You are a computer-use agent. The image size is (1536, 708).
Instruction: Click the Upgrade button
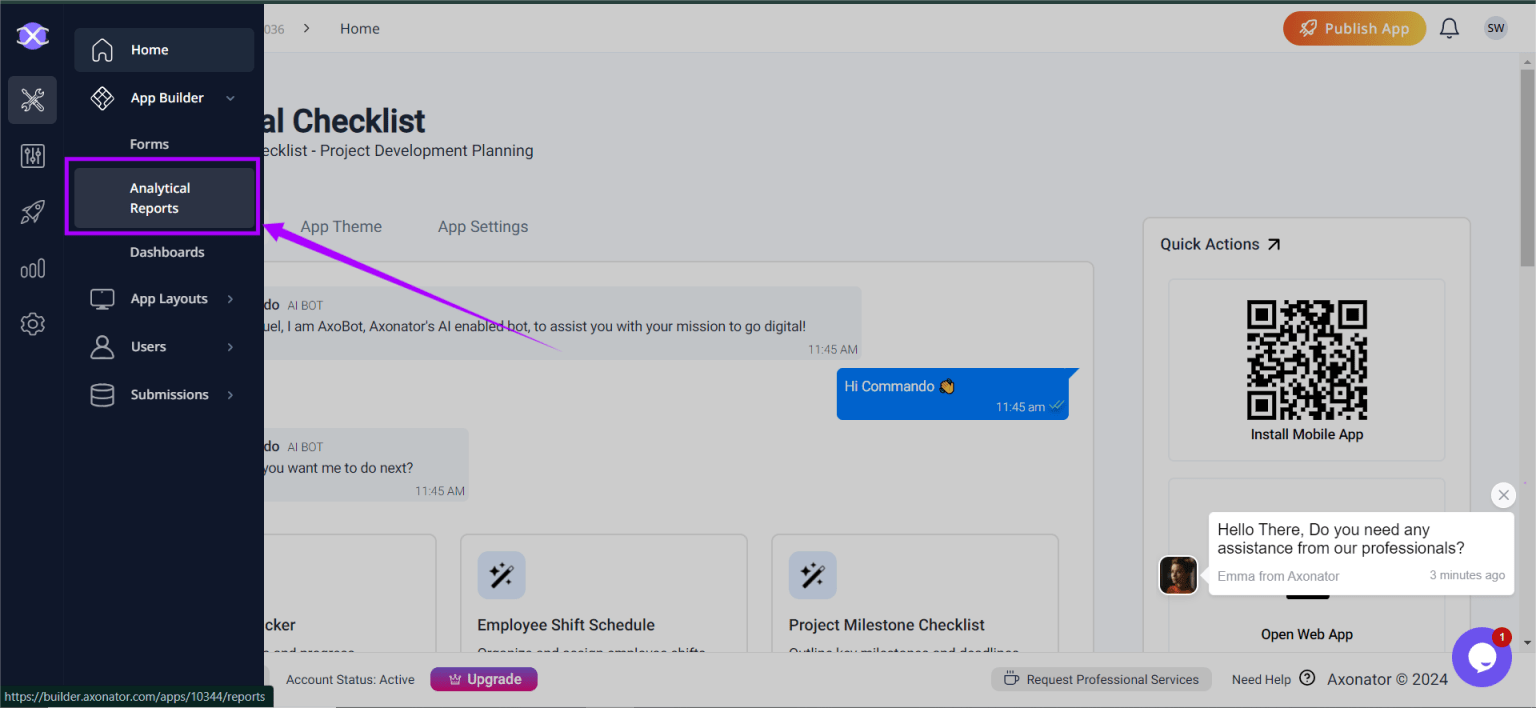[484, 679]
